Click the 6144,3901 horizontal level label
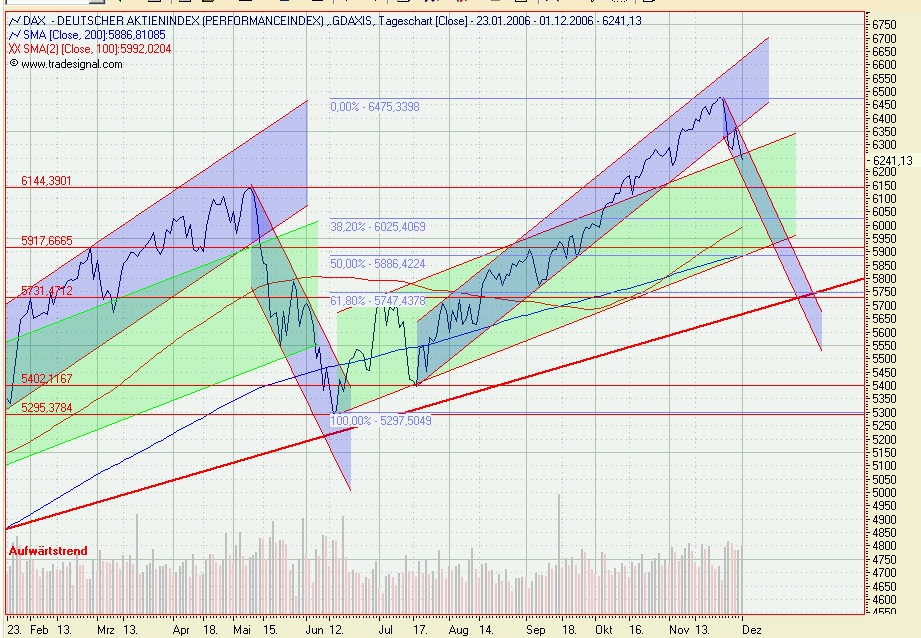Viewport: 921px width, 638px height. pos(46,181)
